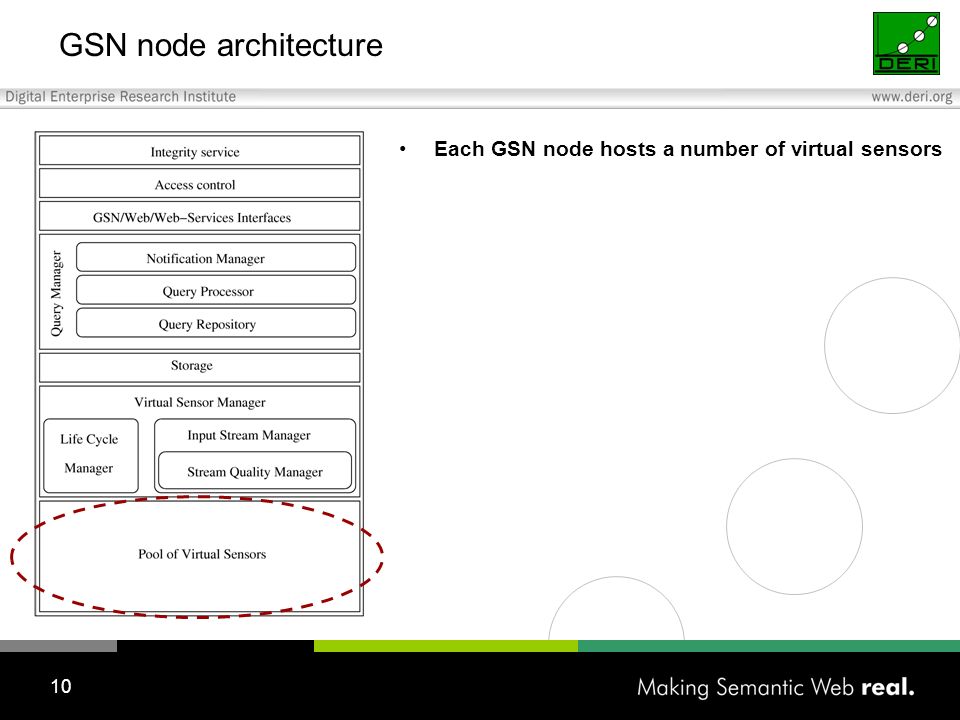This screenshot has width=960, height=720.
Task: Click the 'Storage' layer box
Action: point(200,367)
